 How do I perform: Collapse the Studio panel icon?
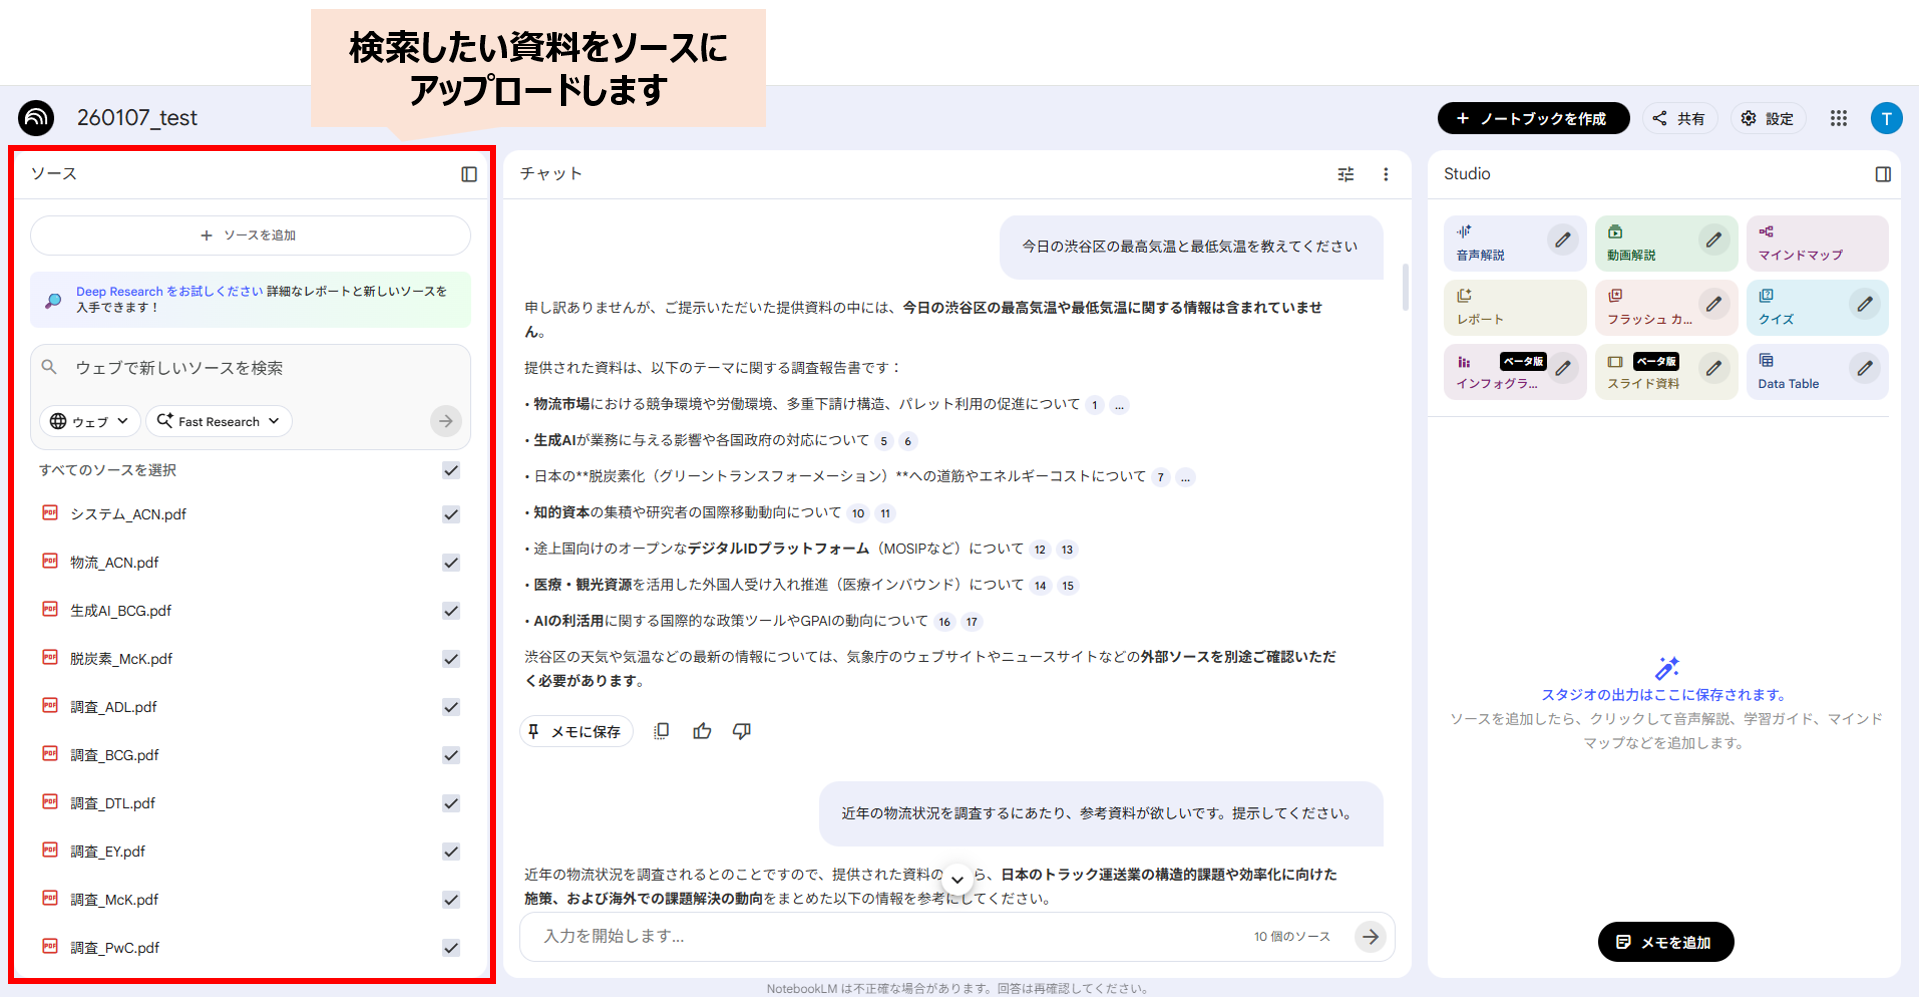coord(1883,174)
